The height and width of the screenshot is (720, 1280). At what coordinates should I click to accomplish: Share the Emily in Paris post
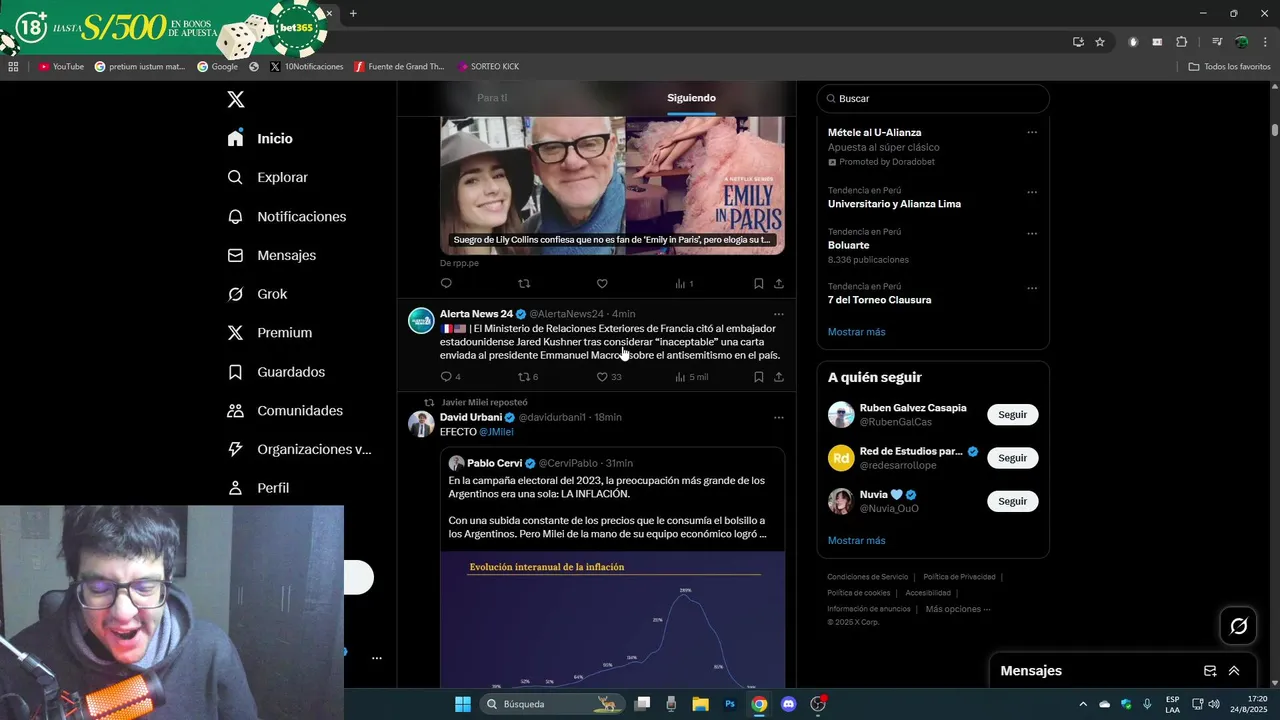pyautogui.click(x=779, y=284)
